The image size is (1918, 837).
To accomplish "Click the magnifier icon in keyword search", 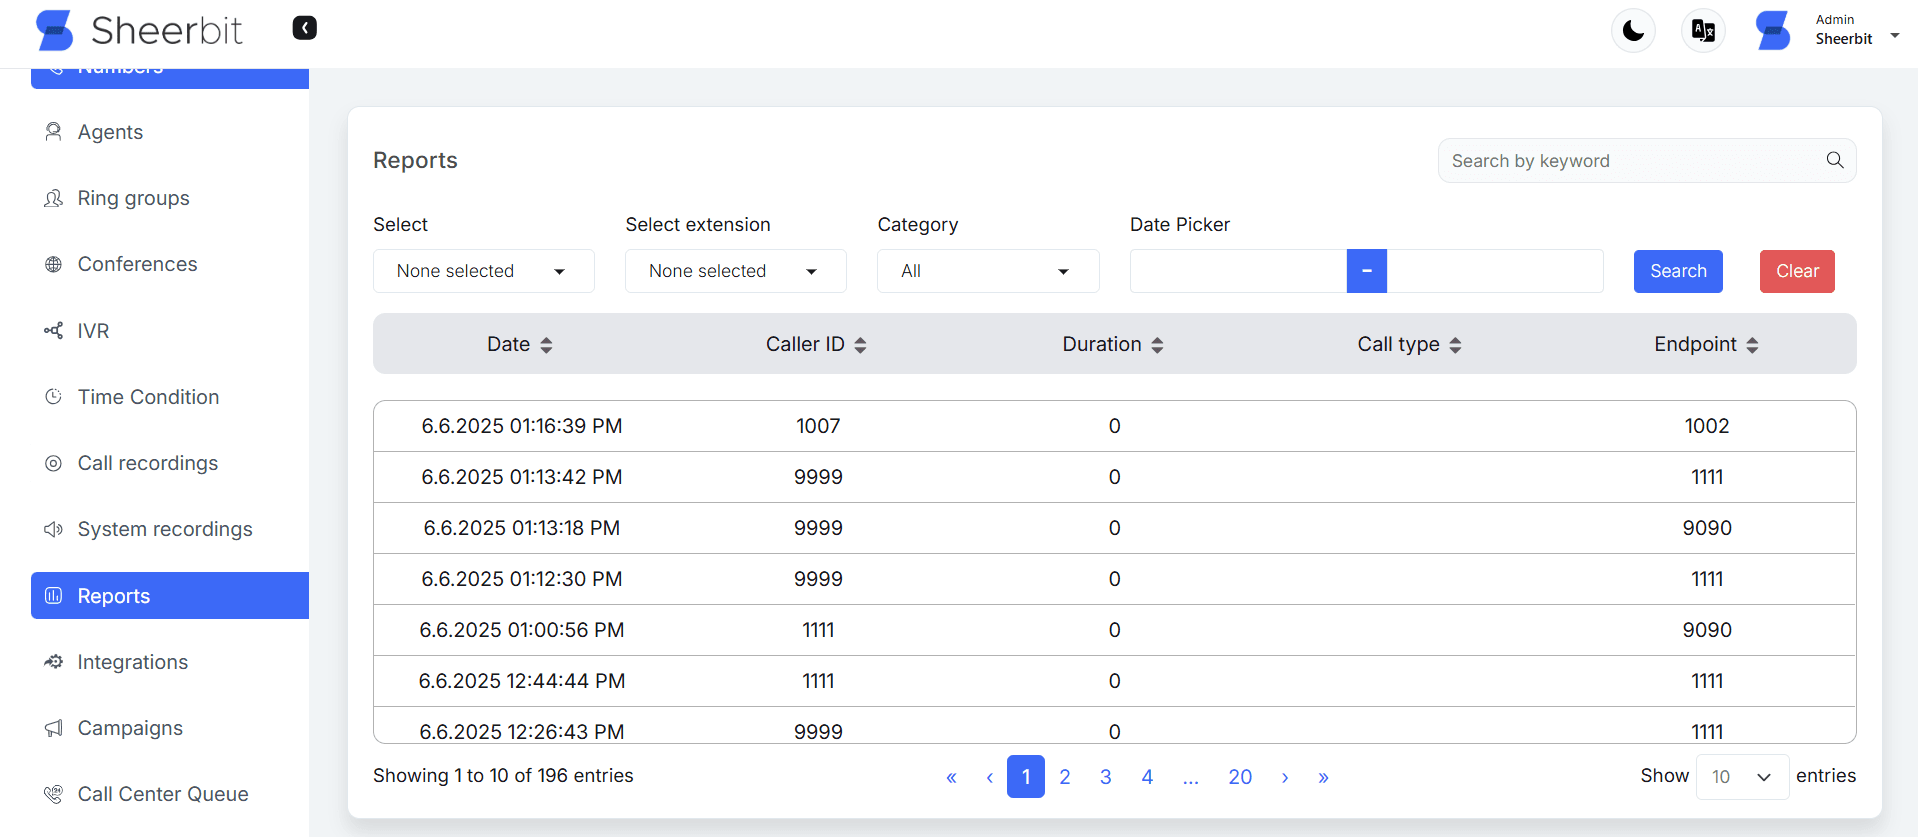I will pyautogui.click(x=1834, y=160).
